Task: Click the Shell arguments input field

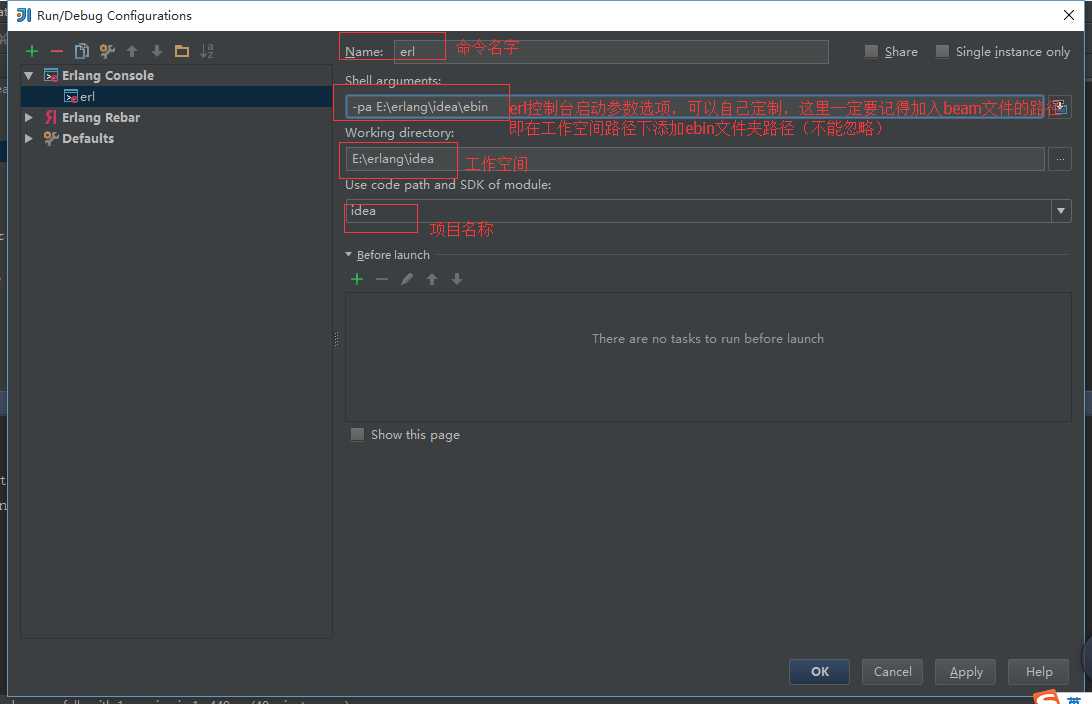Action: [695, 107]
